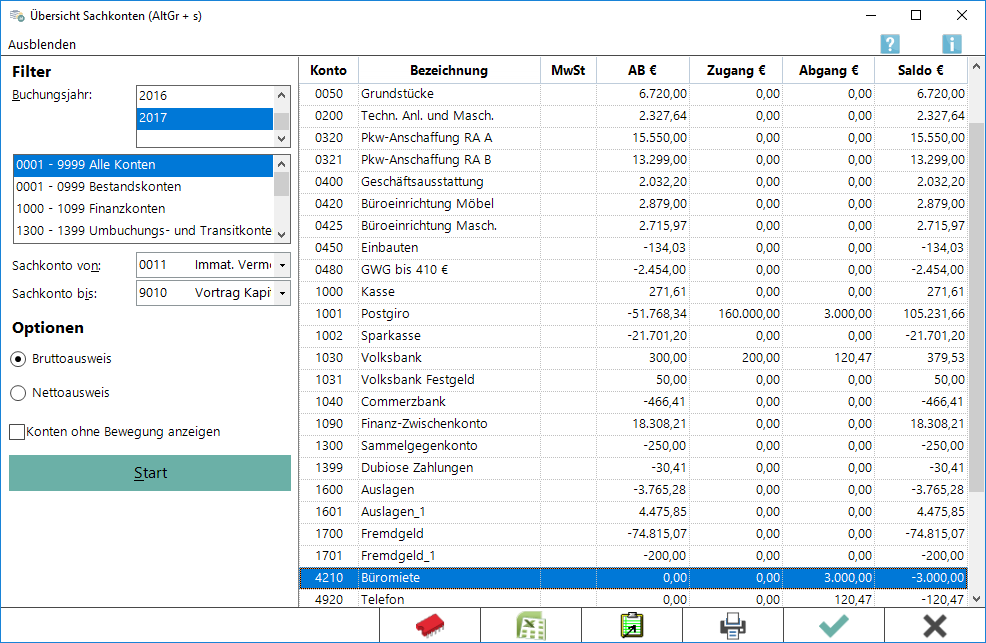Select the highlighted Büromiete row

(x=633, y=578)
